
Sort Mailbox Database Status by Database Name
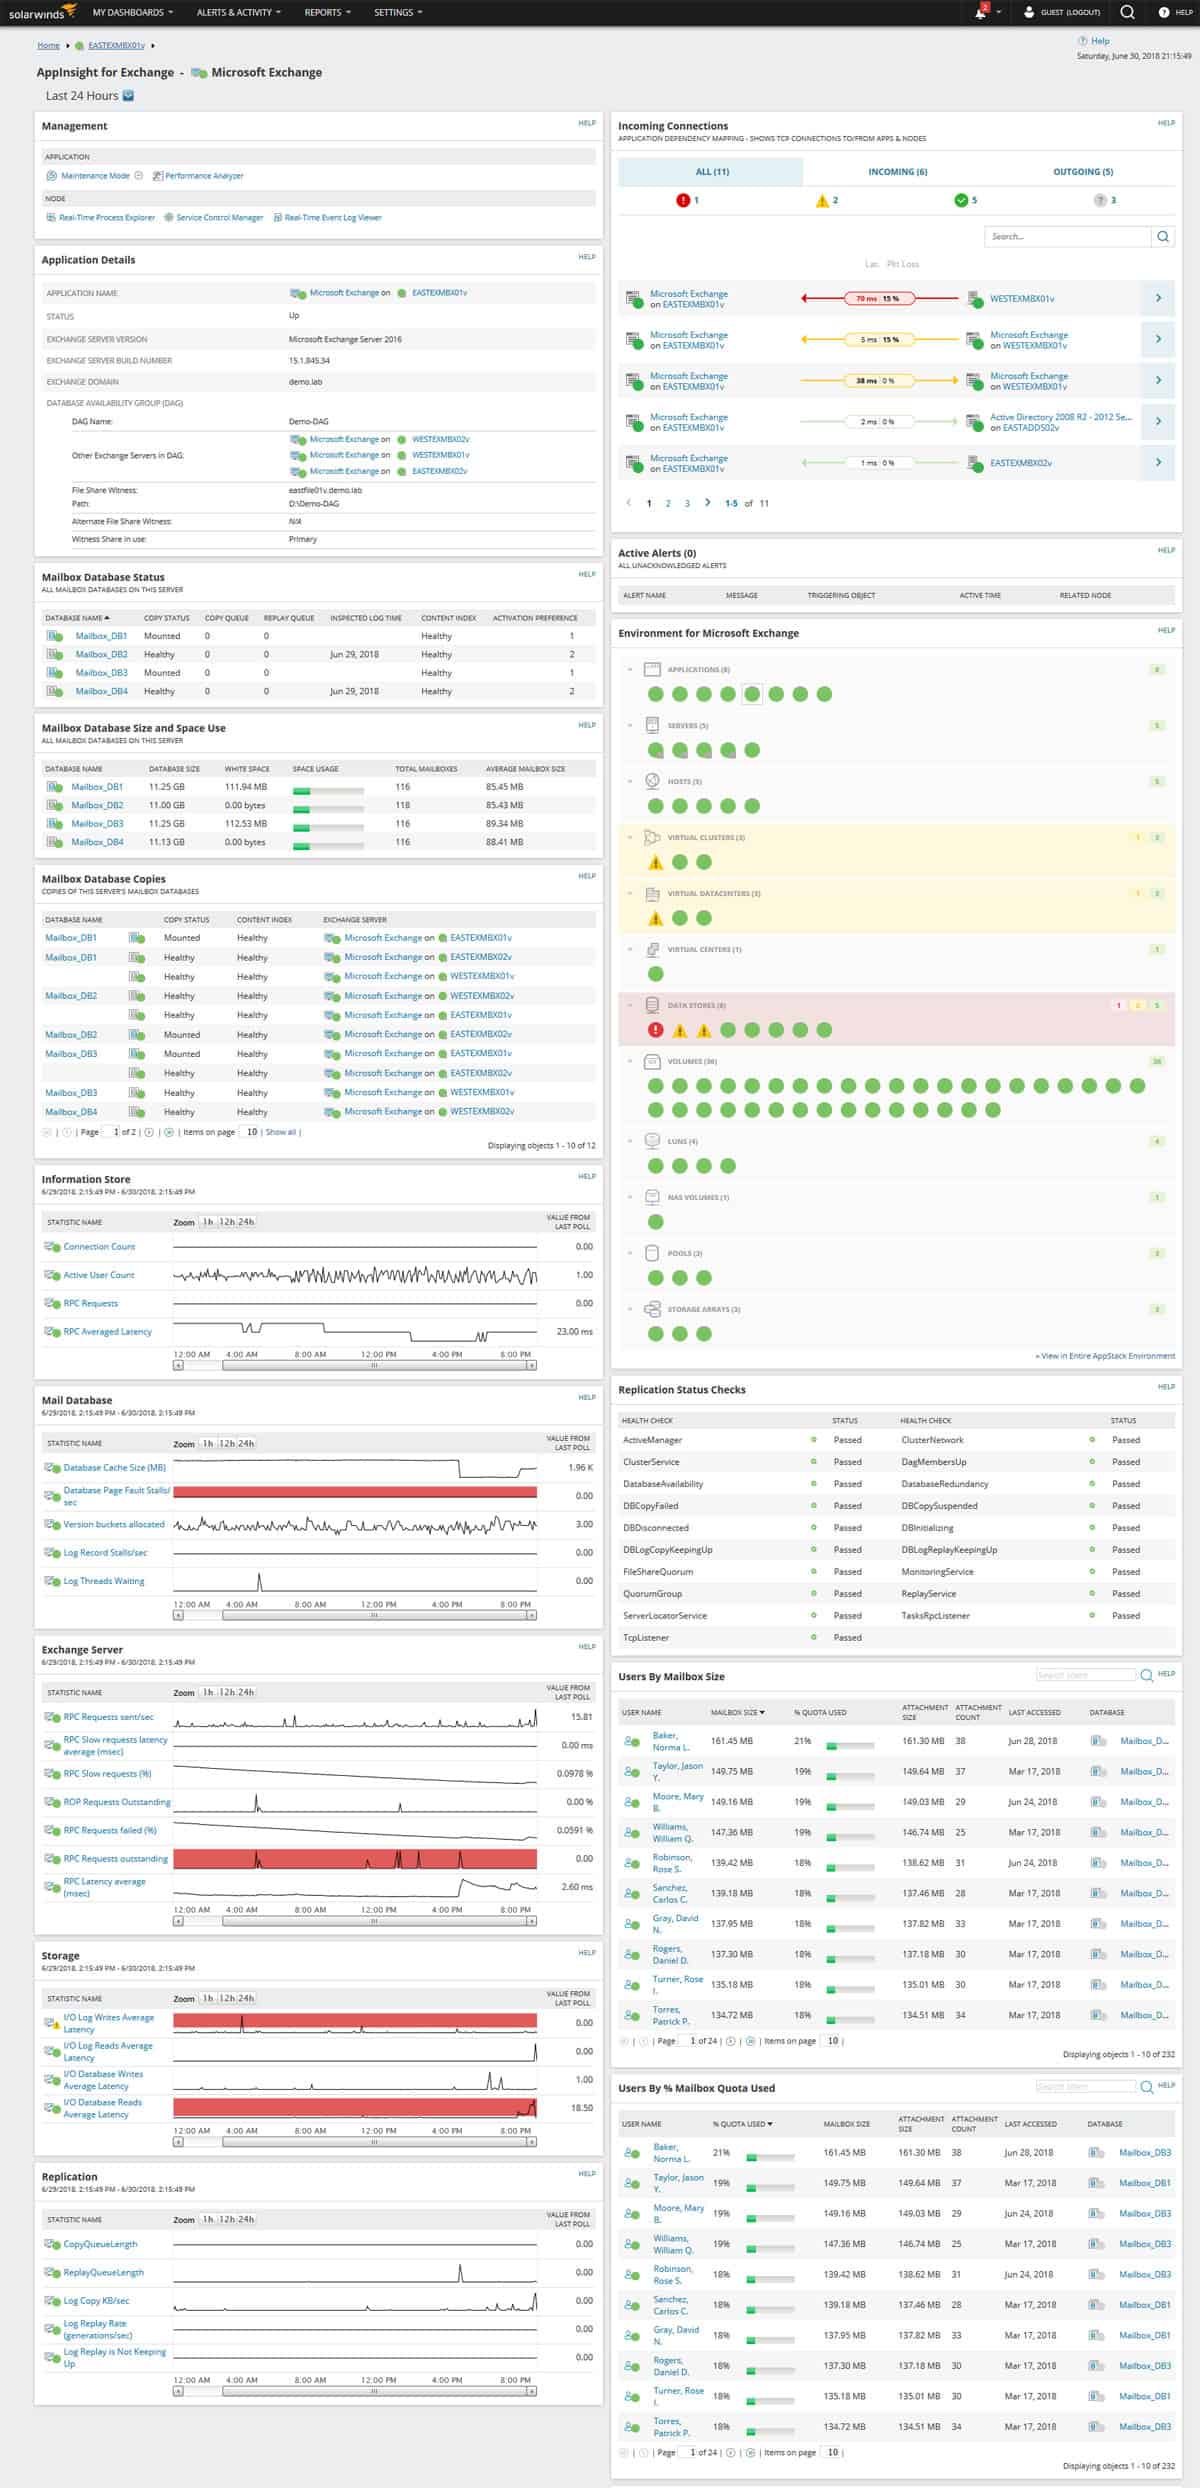tap(77, 618)
